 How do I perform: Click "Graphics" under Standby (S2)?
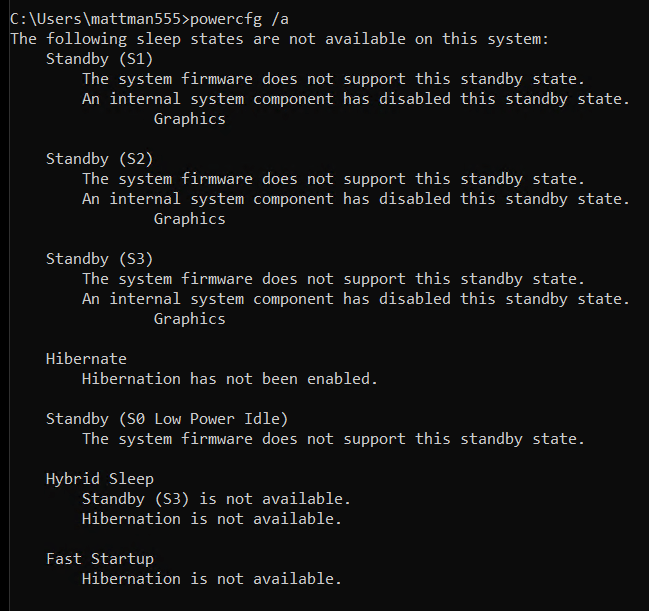click(x=189, y=219)
